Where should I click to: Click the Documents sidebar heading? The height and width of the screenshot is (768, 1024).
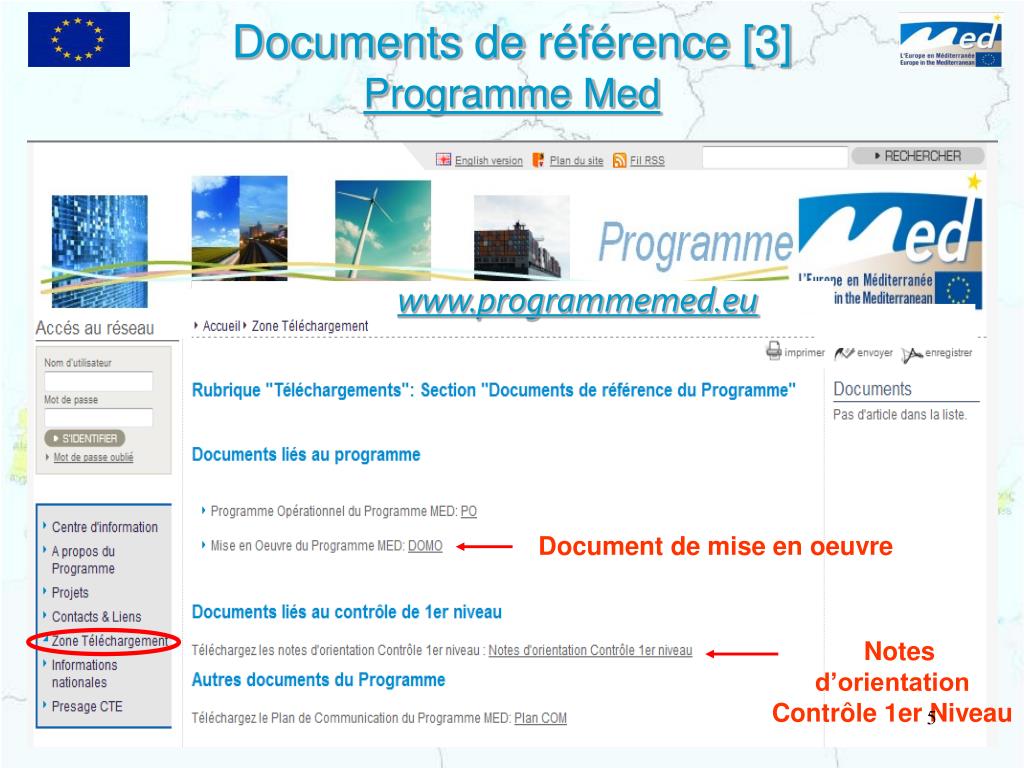872,389
